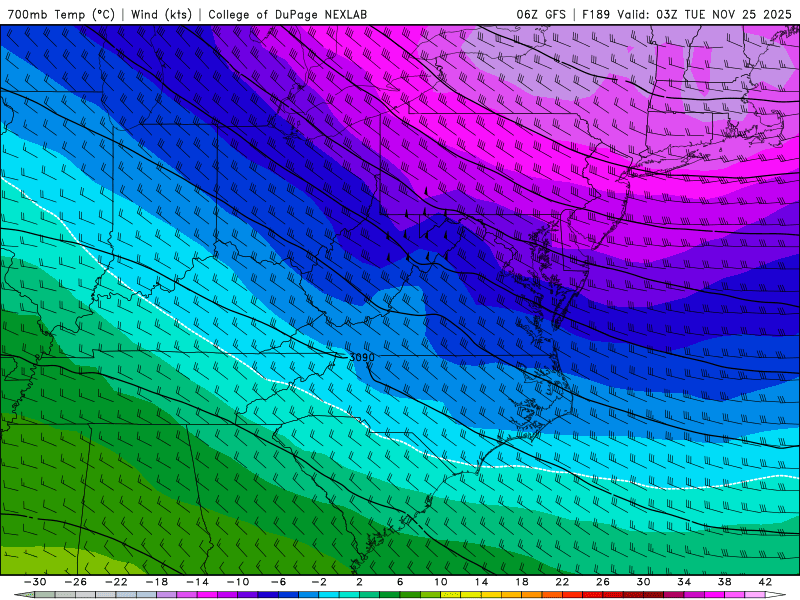Click the −10 color bar label

[238, 582]
